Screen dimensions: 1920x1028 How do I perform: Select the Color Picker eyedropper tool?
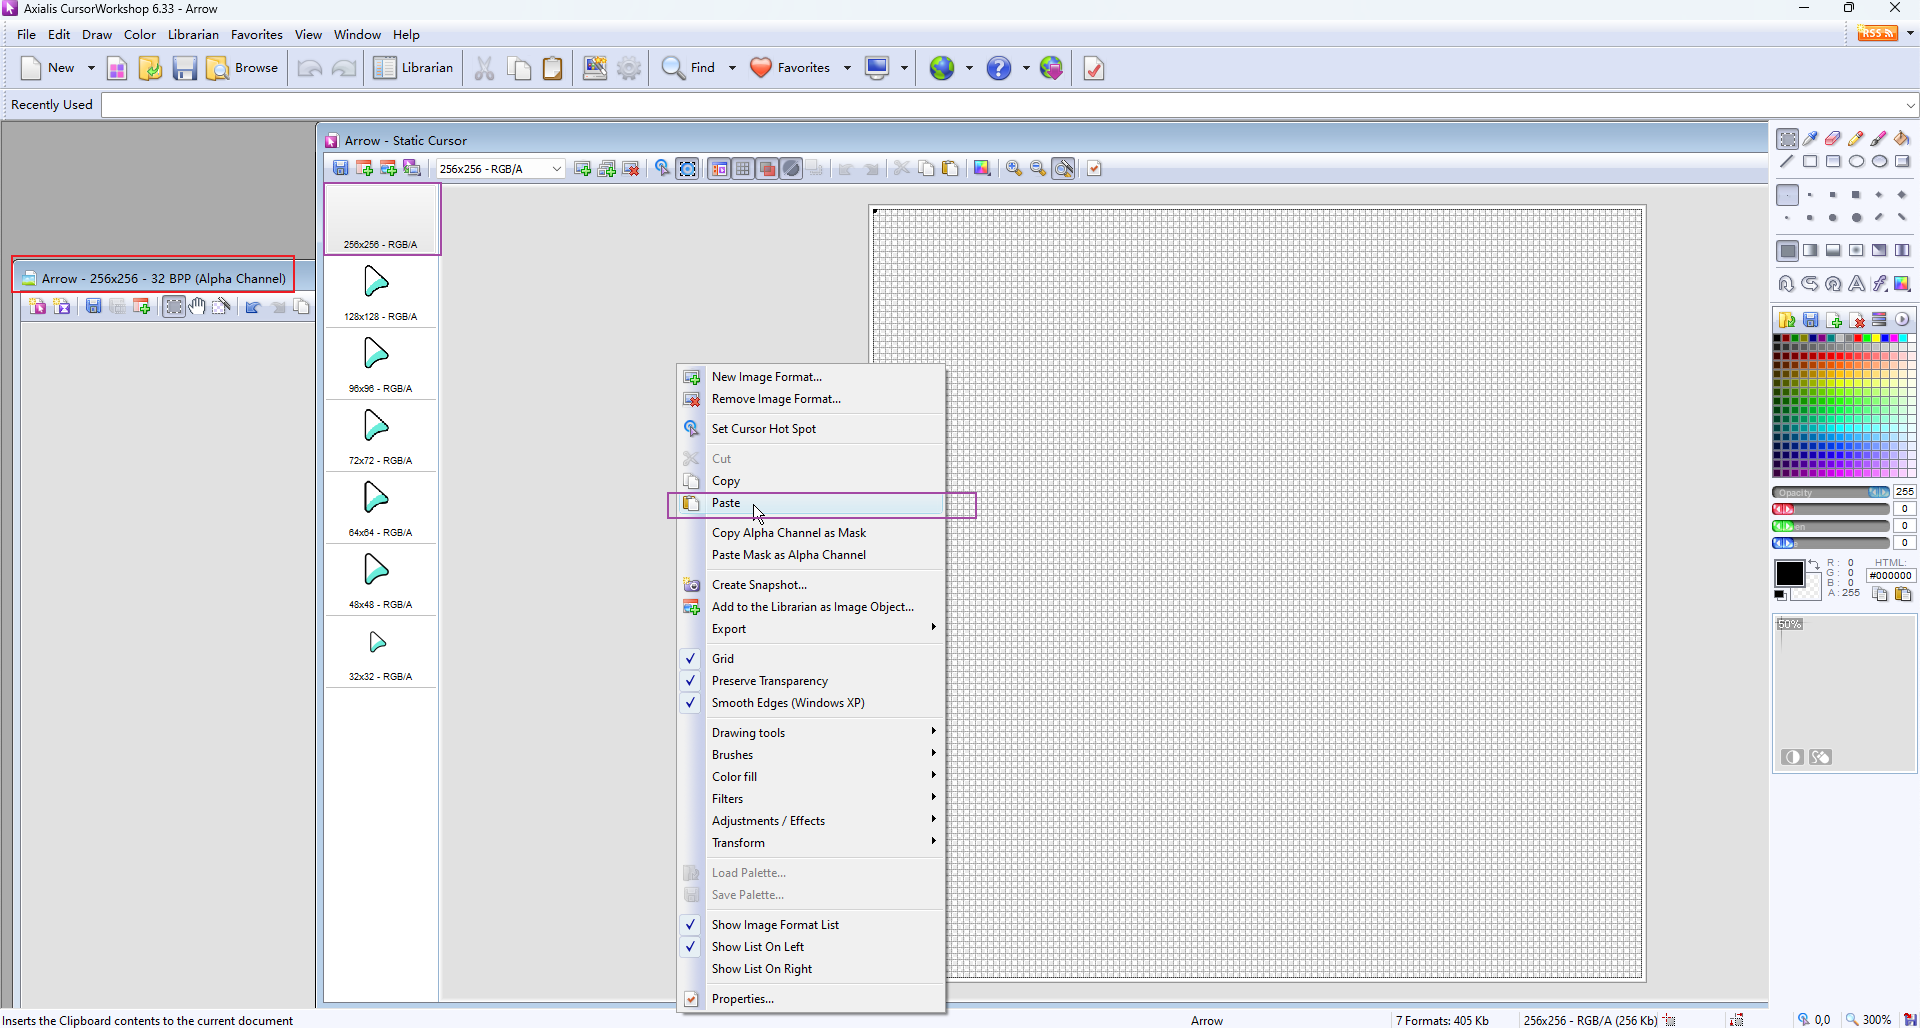tap(1810, 139)
